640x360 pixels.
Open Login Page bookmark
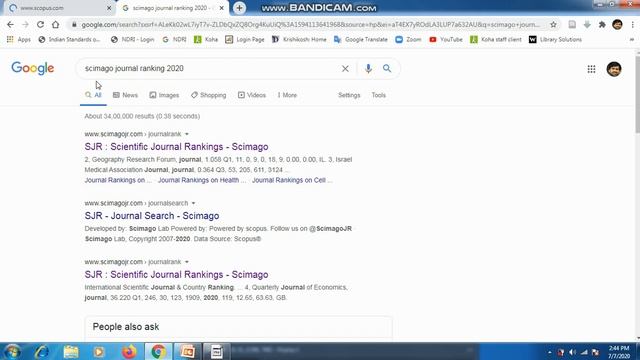[244, 39]
